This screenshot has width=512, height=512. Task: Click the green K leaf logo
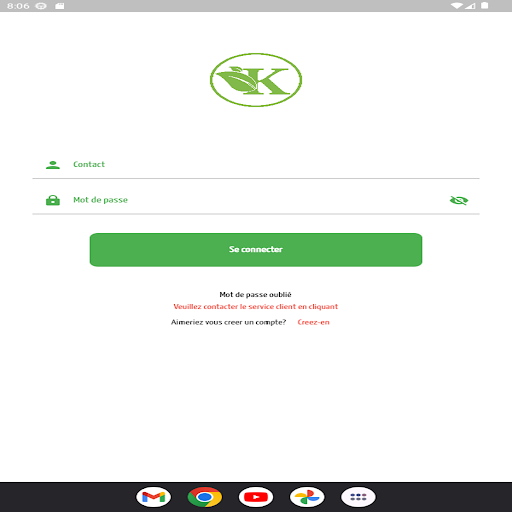click(256, 80)
